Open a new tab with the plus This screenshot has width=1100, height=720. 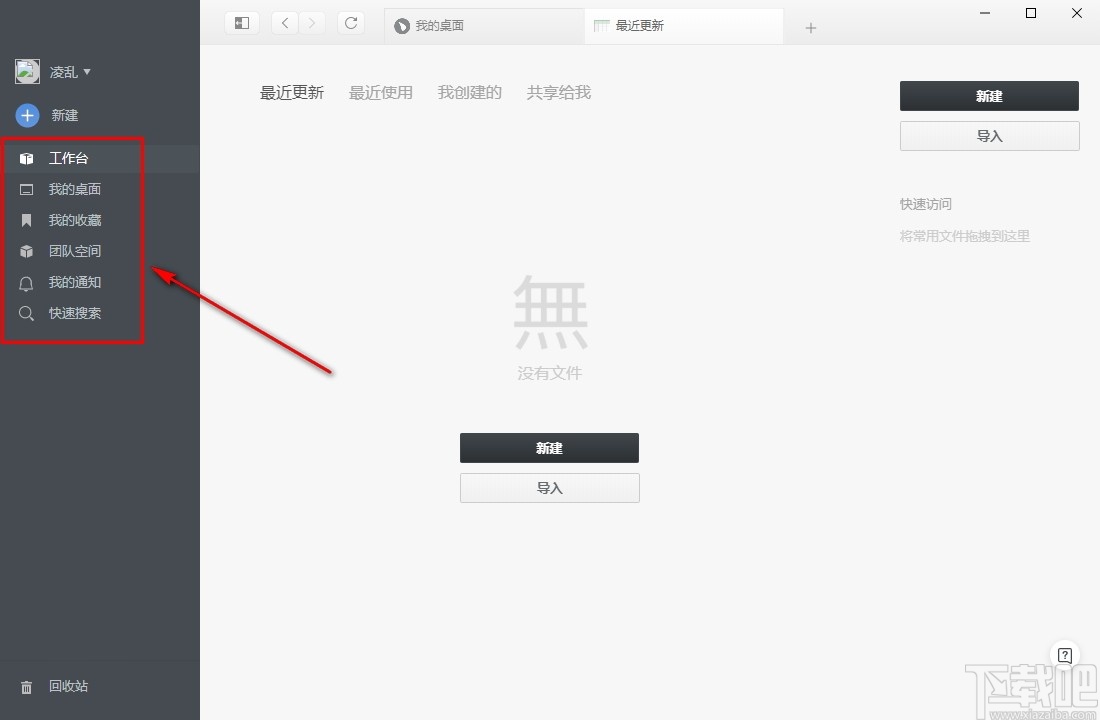(810, 27)
